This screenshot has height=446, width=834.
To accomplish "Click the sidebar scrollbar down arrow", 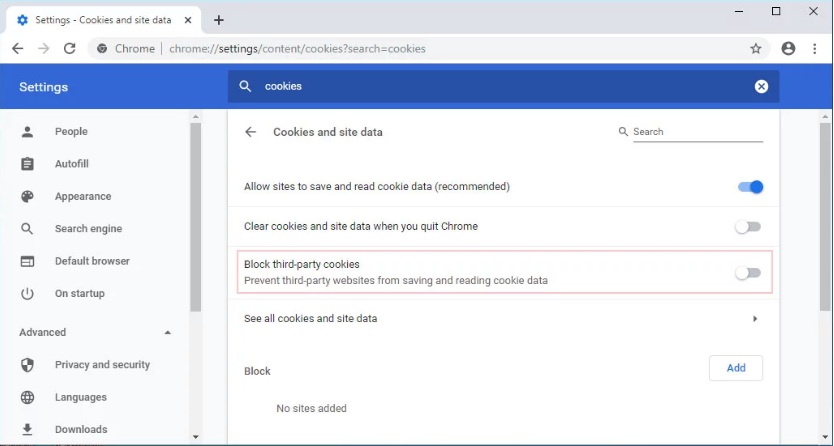I will tap(195, 437).
